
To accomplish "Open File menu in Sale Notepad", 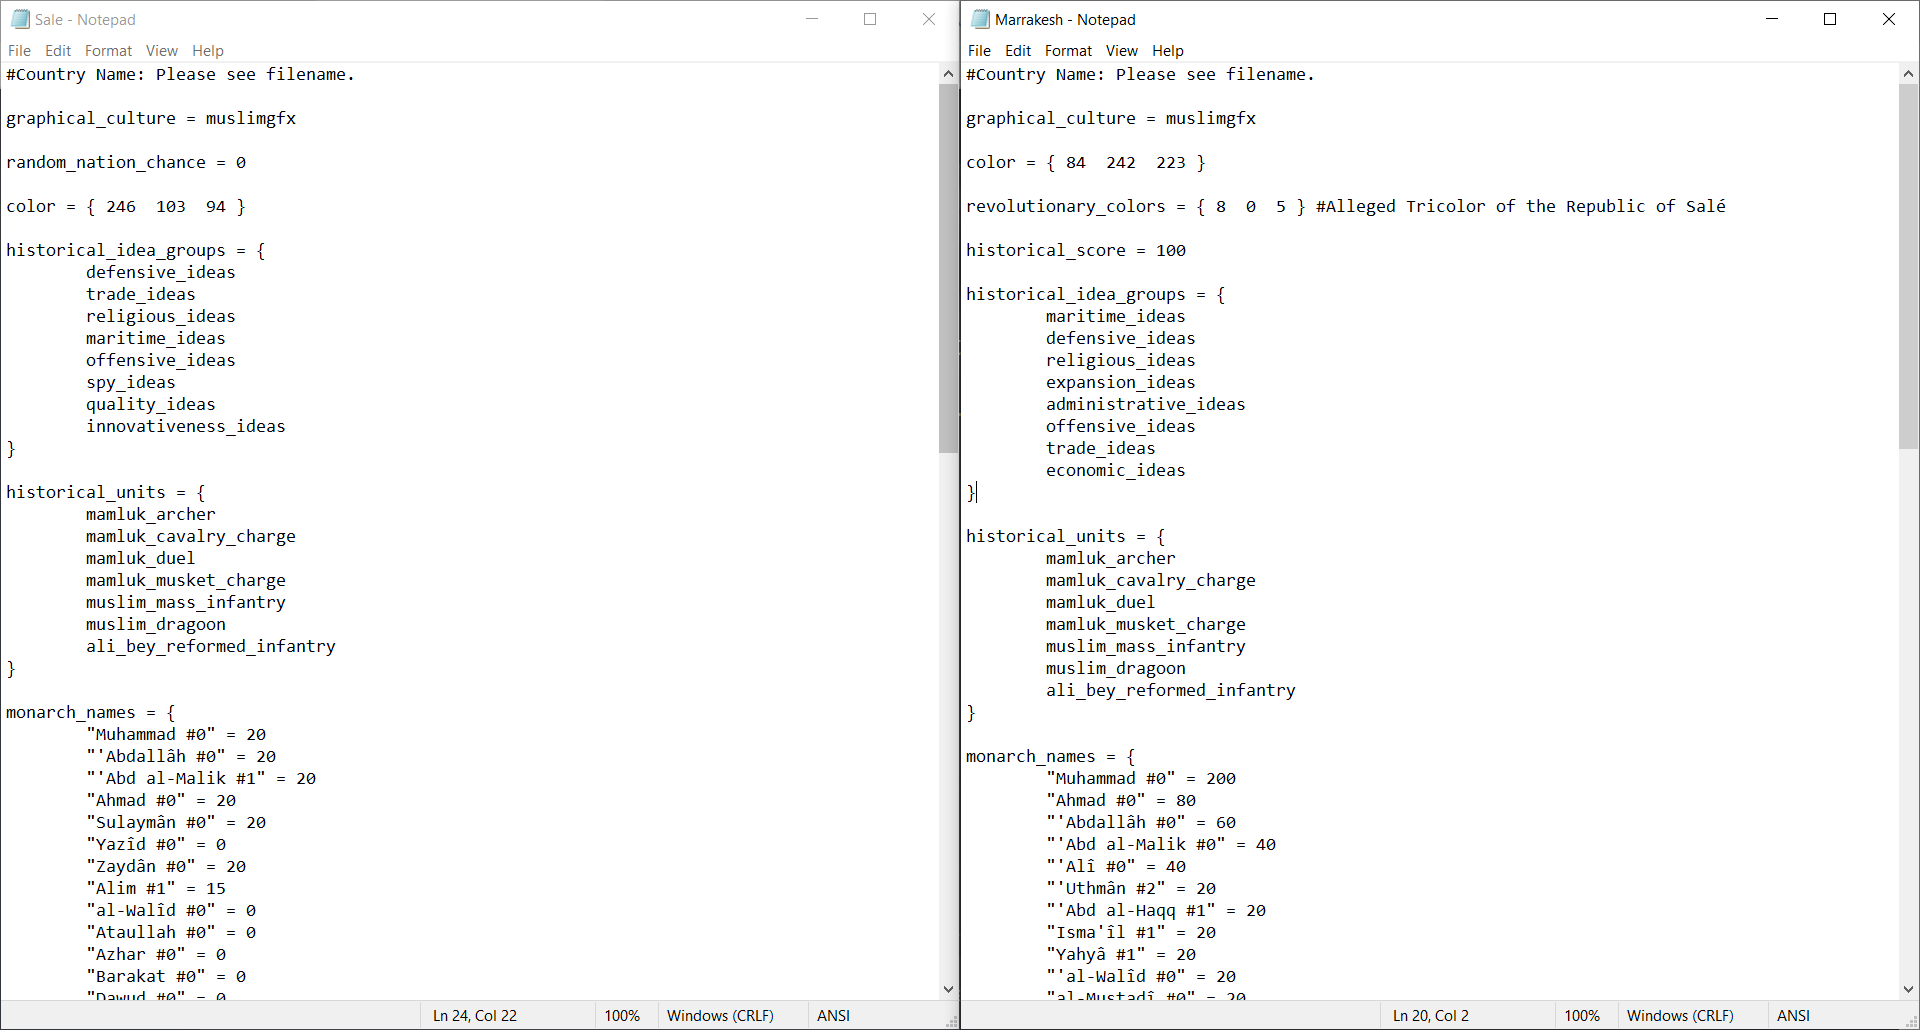I will coord(19,51).
